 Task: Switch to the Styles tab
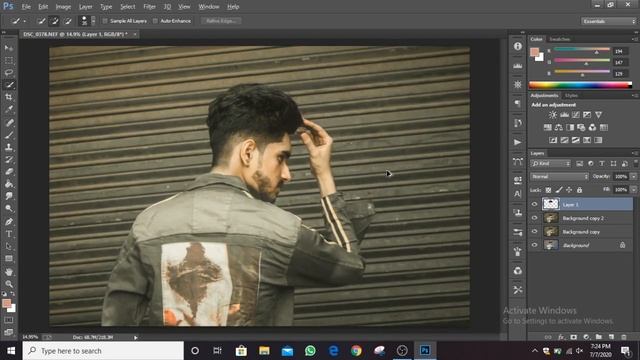571,96
